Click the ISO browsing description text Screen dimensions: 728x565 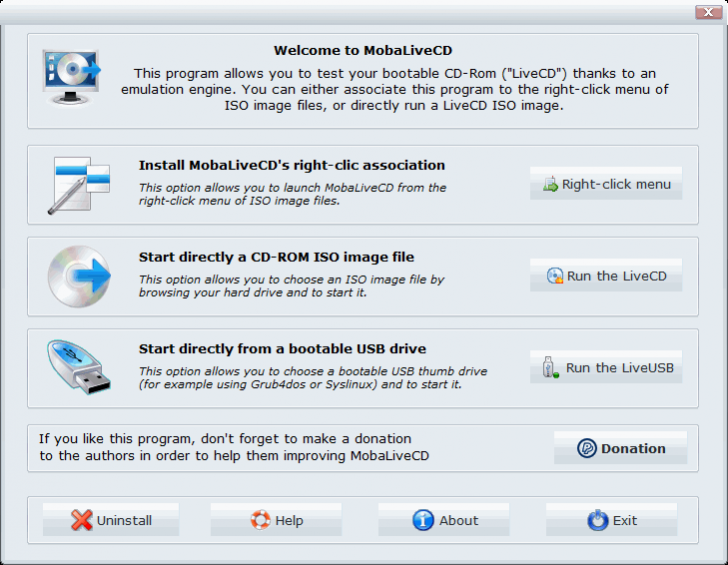click(x=292, y=286)
